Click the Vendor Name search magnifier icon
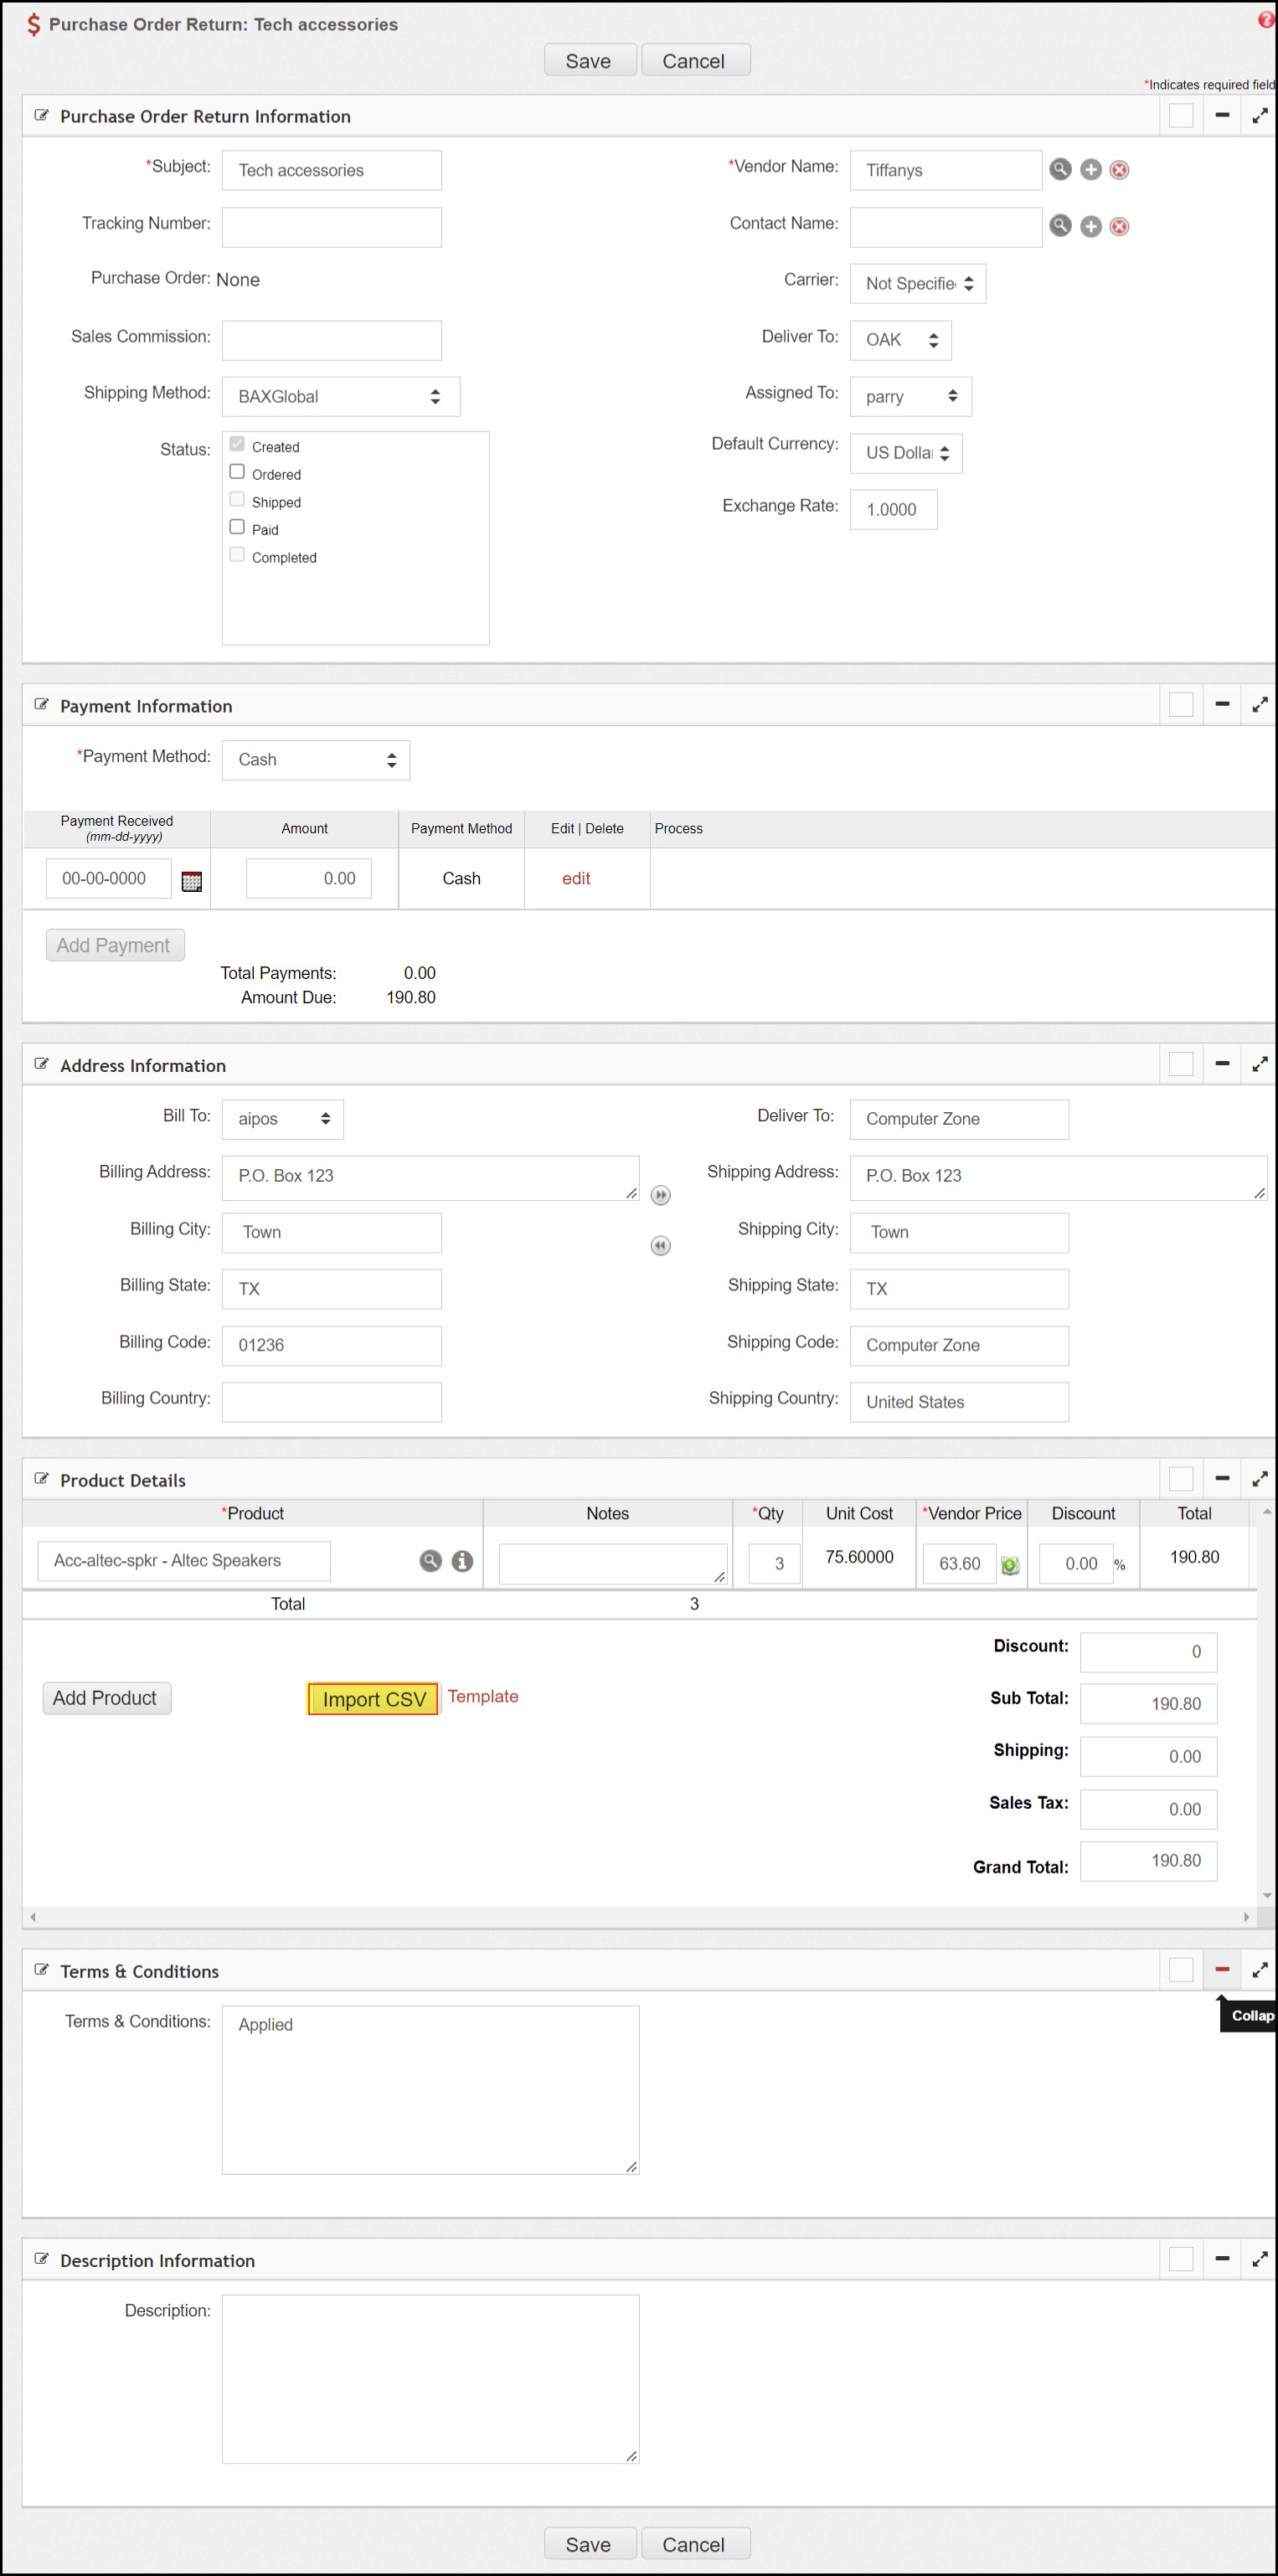 [1060, 170]
